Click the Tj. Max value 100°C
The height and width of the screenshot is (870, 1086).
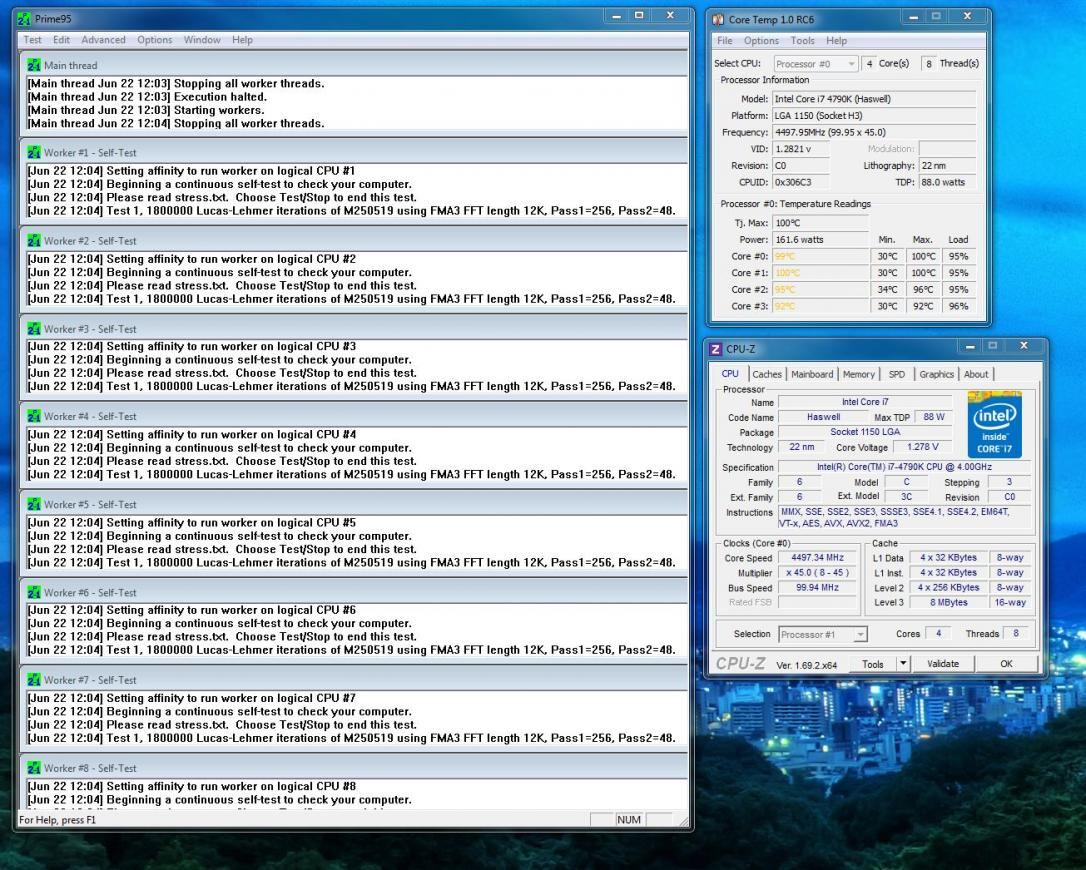tap(820, 223)
